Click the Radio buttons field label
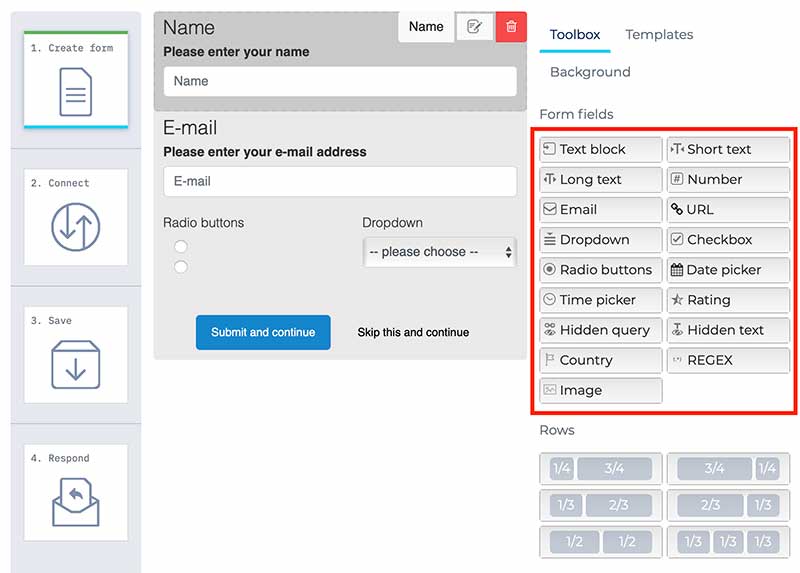 point(204,223)
